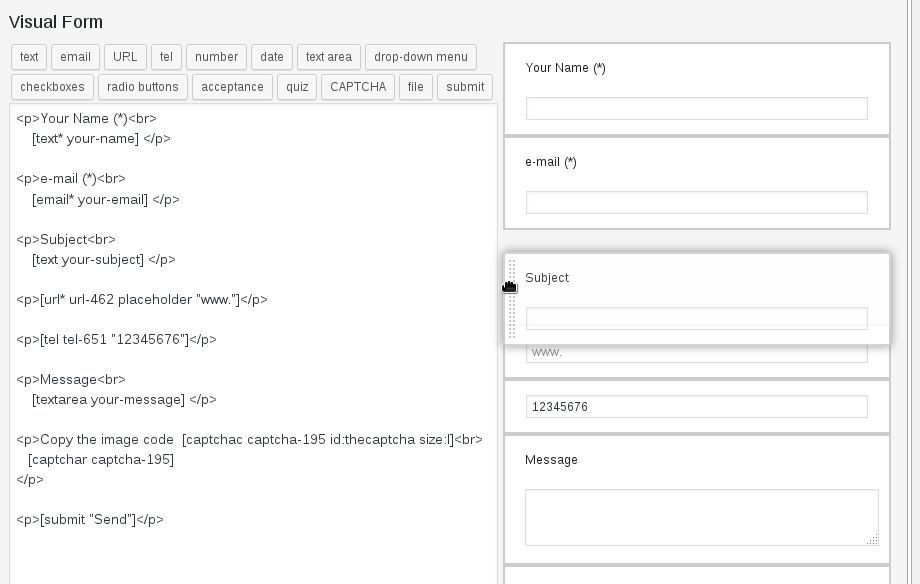Click the drag handle on the Subject block
The image size is (920, 584).
512,298
